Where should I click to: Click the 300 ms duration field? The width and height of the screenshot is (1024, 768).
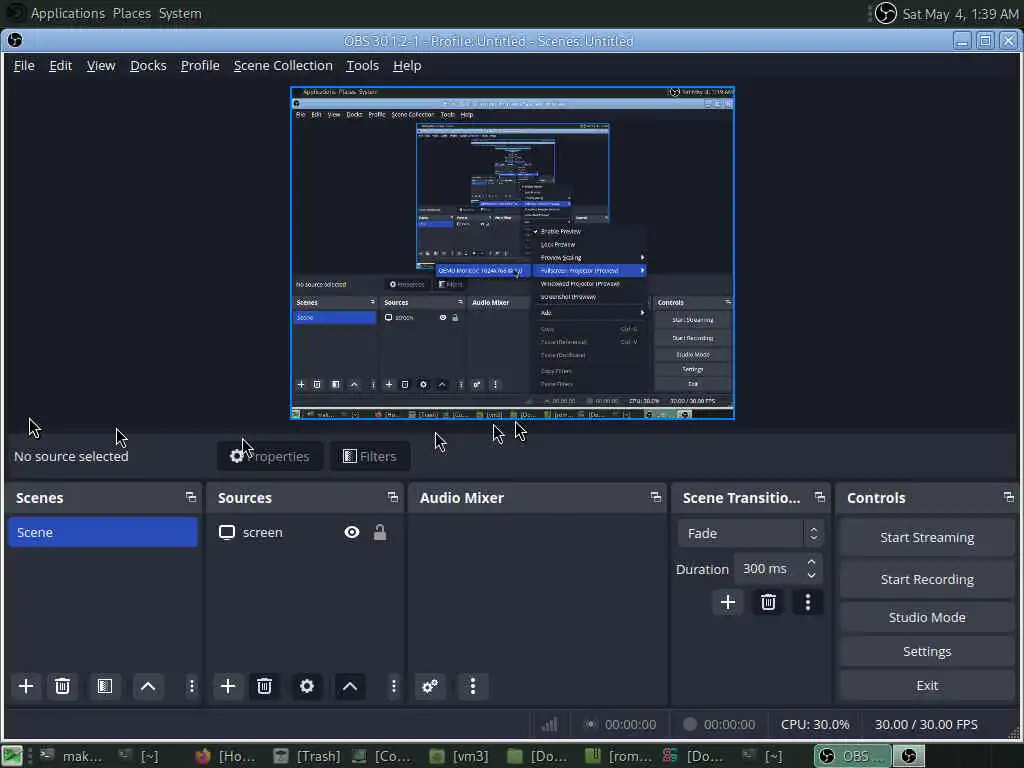[769, 569]
